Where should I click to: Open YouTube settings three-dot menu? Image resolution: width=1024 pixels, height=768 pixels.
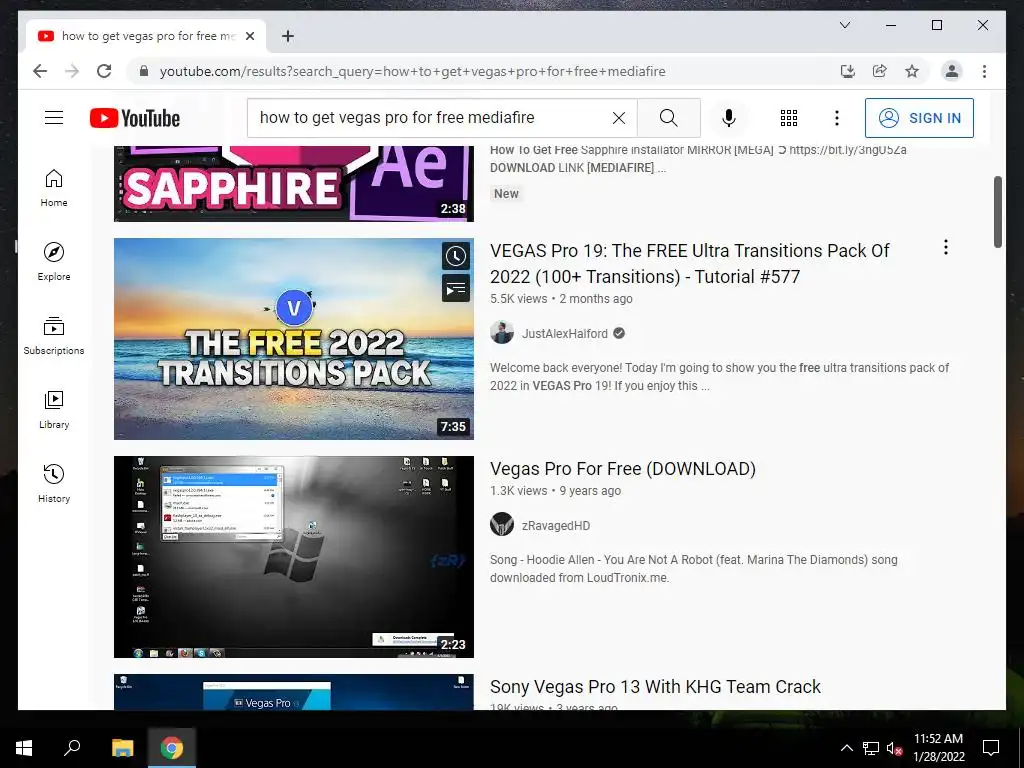(837, 118)
